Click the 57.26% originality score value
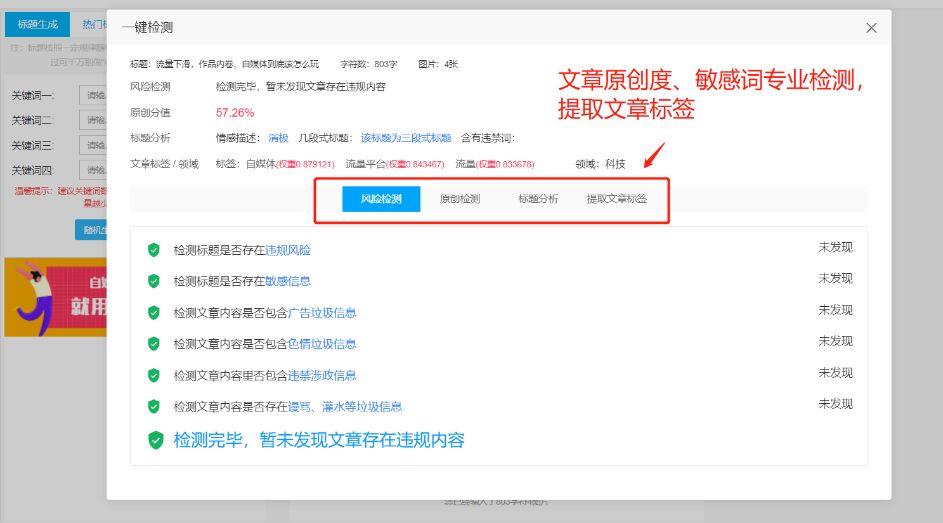This screenshot has height=523, width=943. tap(235, 113)
